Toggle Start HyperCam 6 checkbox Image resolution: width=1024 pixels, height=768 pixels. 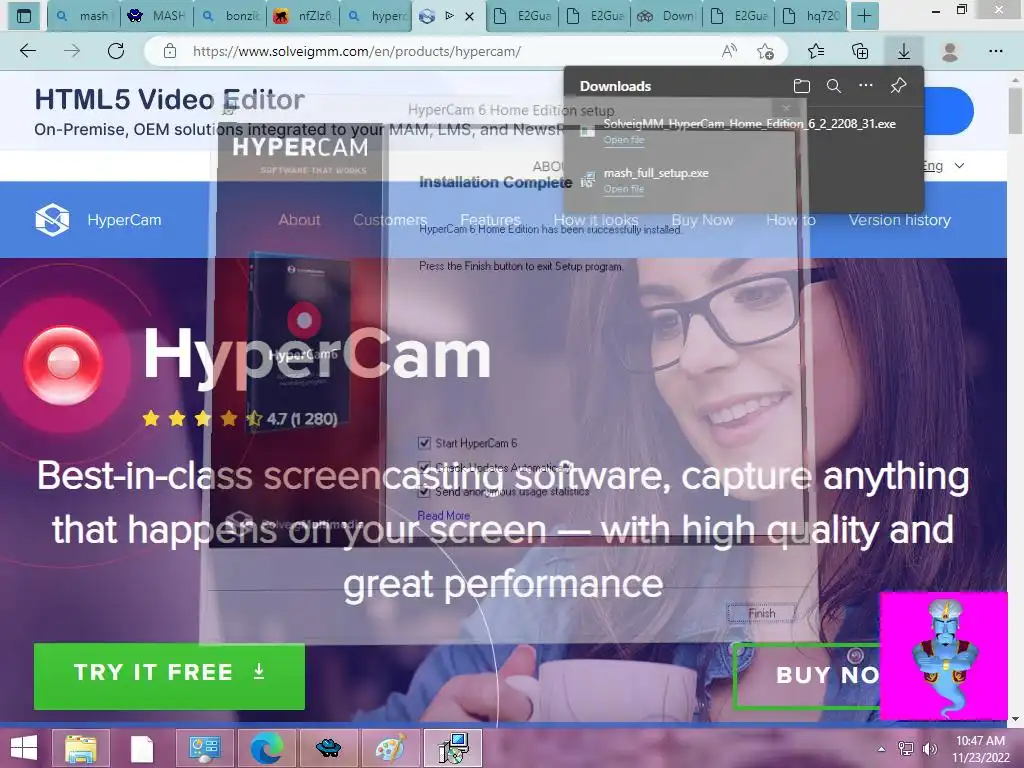pyautogui.click(x=424, y=443)
